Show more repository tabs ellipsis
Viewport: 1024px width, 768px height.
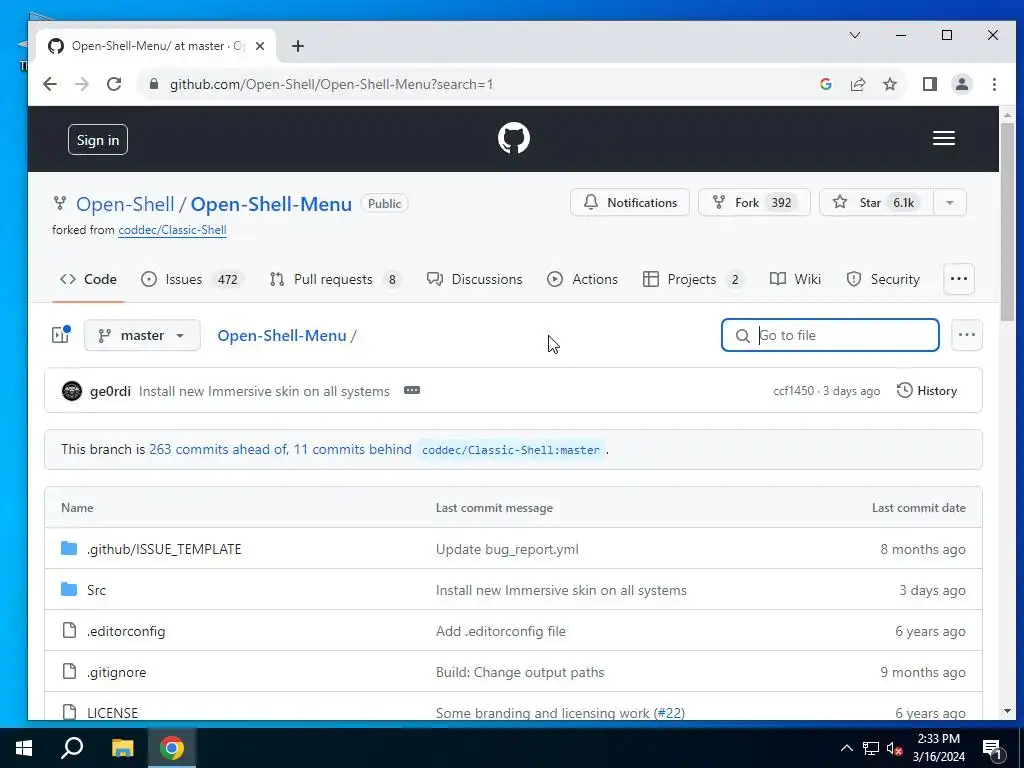[x=959, y=279]
